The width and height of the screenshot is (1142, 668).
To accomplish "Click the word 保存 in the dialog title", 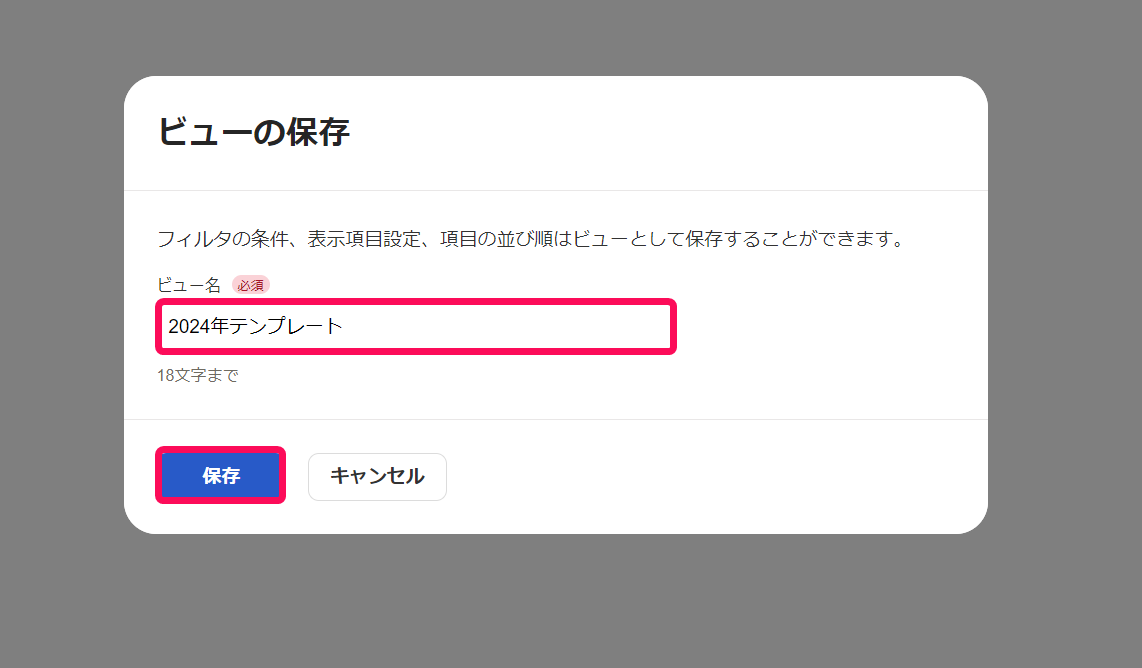I will point(318,132).
